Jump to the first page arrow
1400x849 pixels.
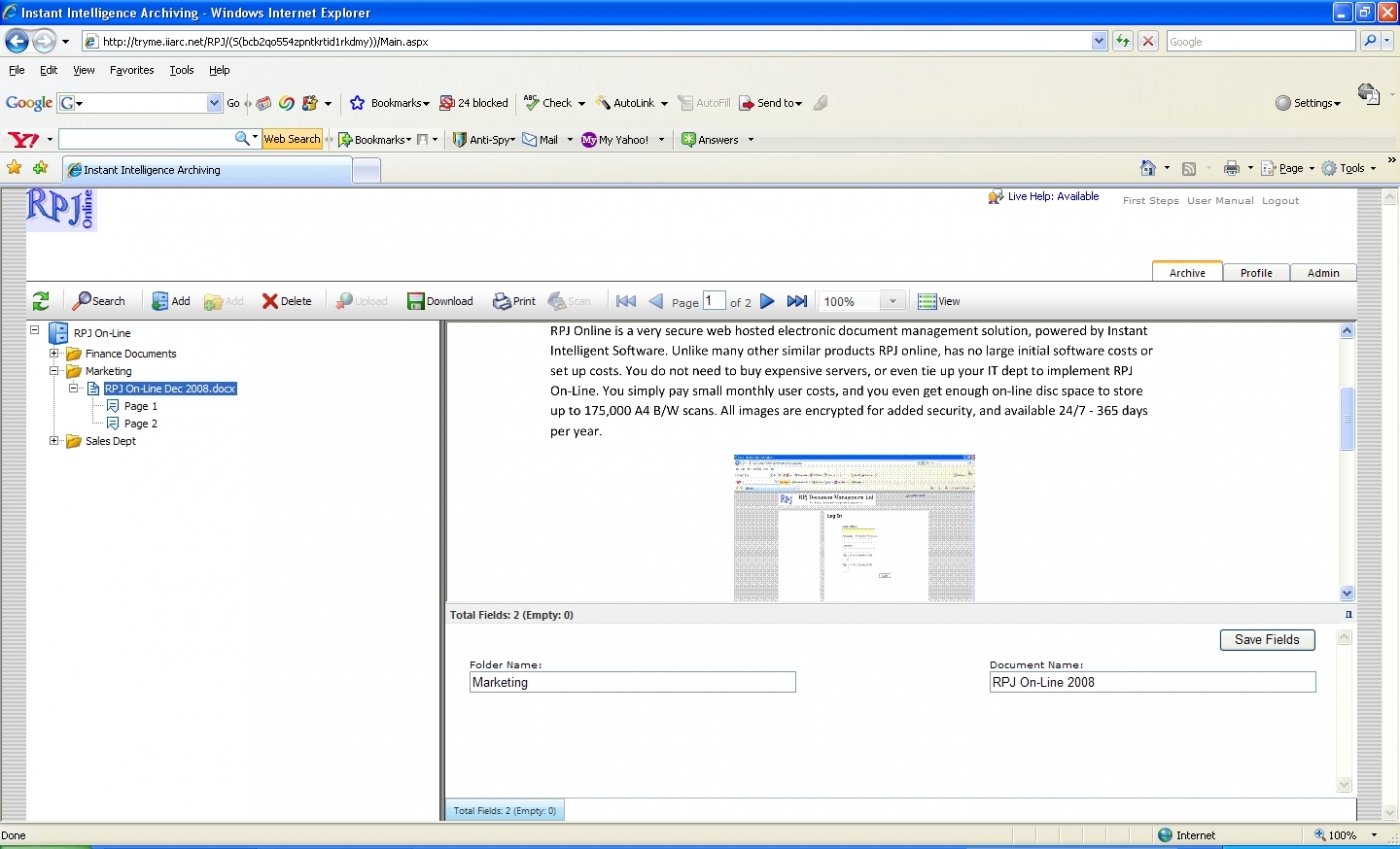626,301
